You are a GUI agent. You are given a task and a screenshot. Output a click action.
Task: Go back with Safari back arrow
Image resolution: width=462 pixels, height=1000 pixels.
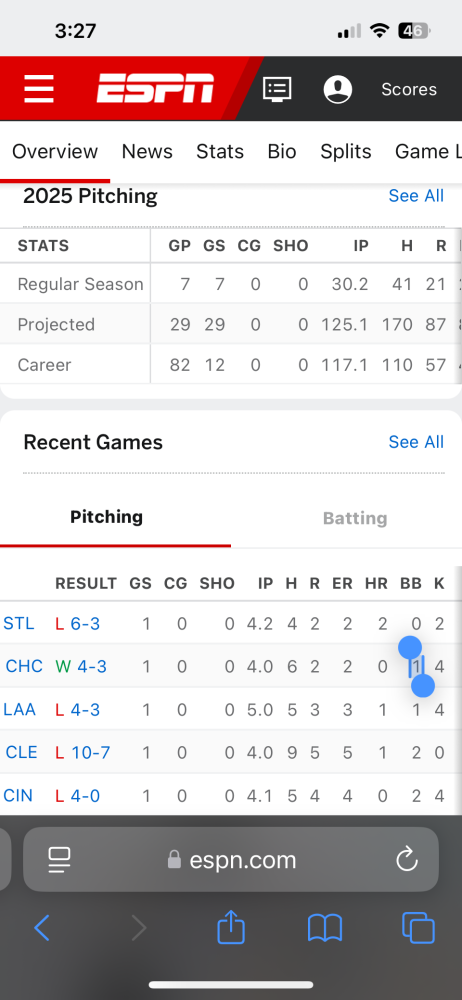coord(41,928)
